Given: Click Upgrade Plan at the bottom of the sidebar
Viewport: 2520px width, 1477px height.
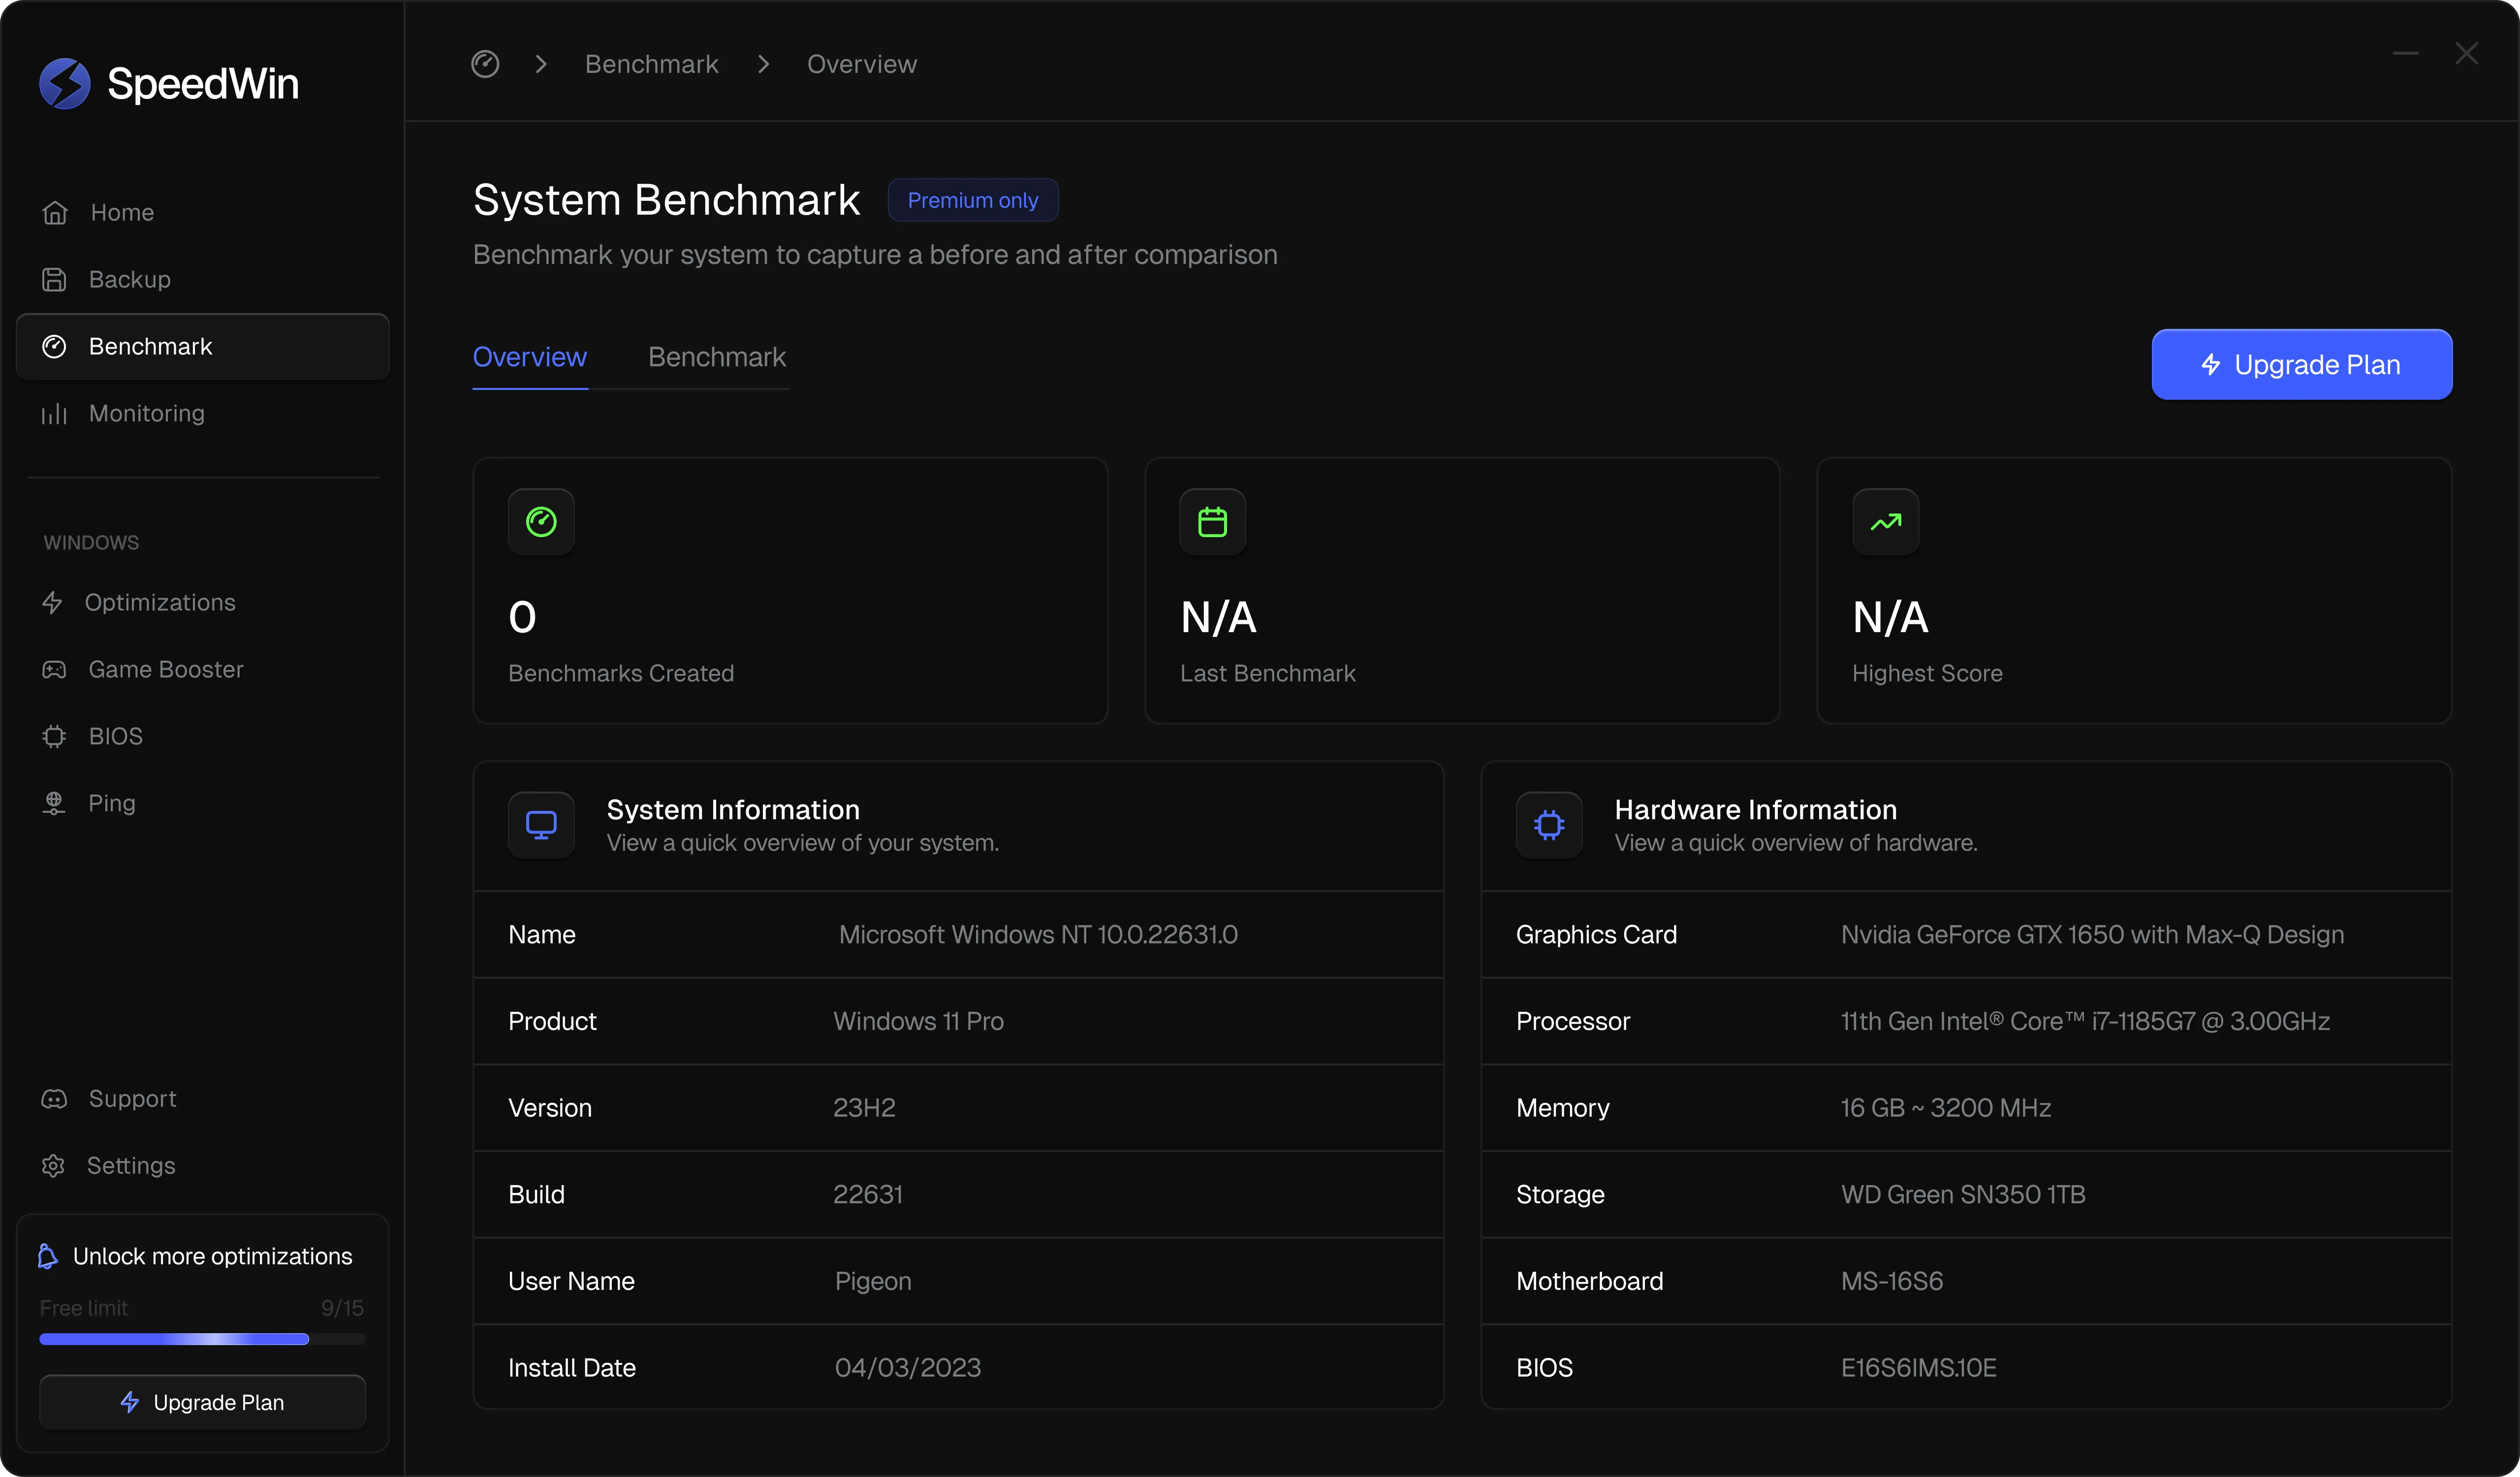Looking at the screenshot, I should (x=202, y=1402).
